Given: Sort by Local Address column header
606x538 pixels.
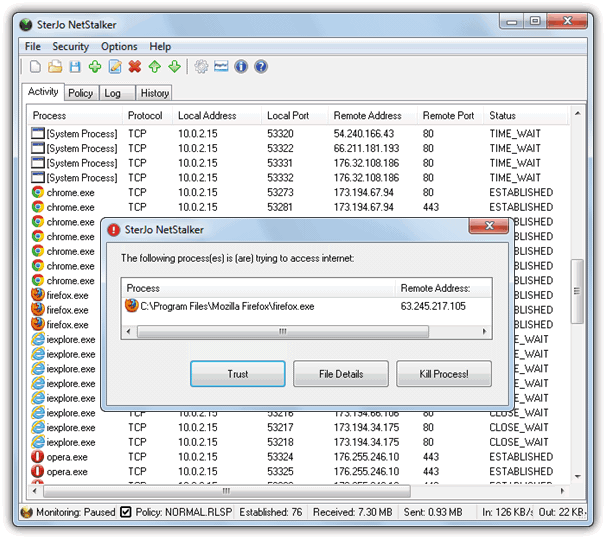Looking at the screenshot, I should tap(217, 116).
